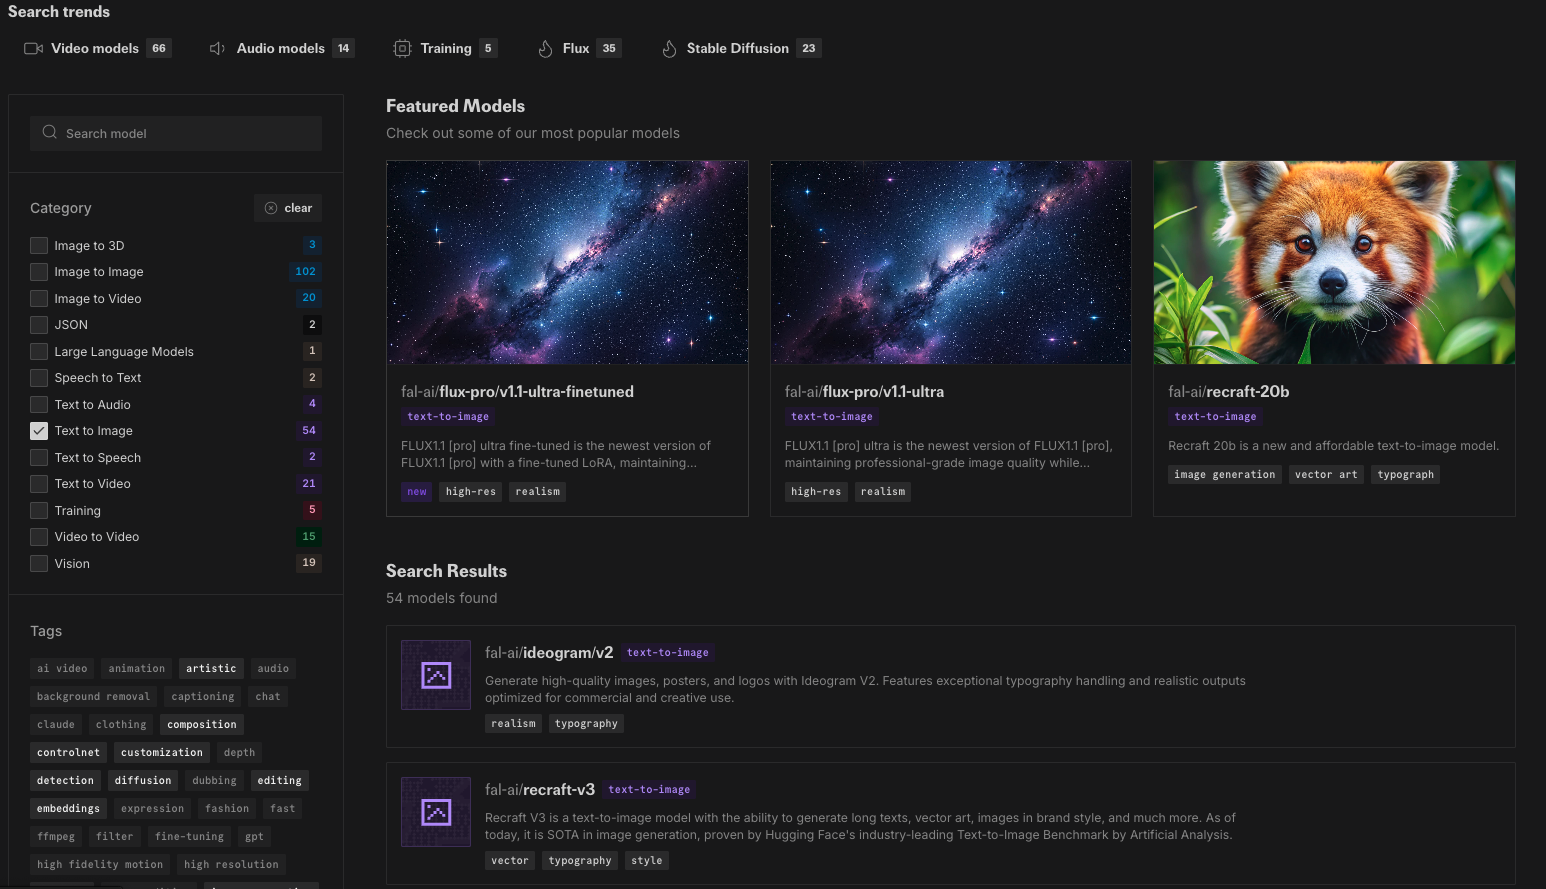Tick the Vision category checkbox
Viewport: 1546px width, 889px height.
click(x=39, y=563)
